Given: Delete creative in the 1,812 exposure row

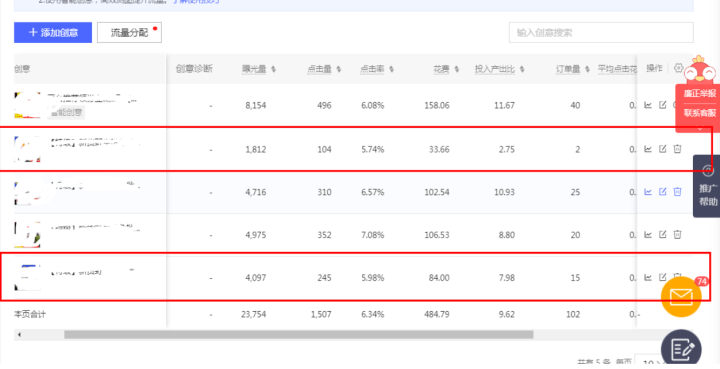Looking at the screenshot, I should tap(677, 149).
